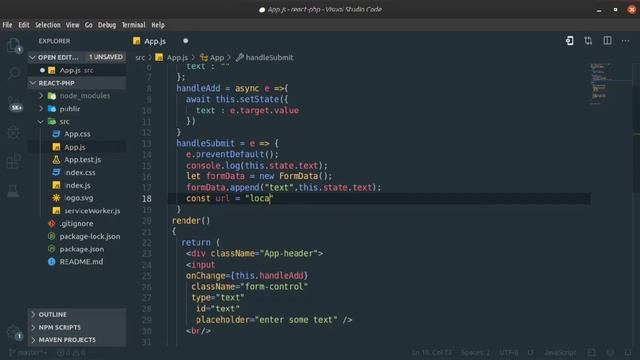Open the Edit menu
This screenshot has width=640, height=360.
click(x=24, y=25)
